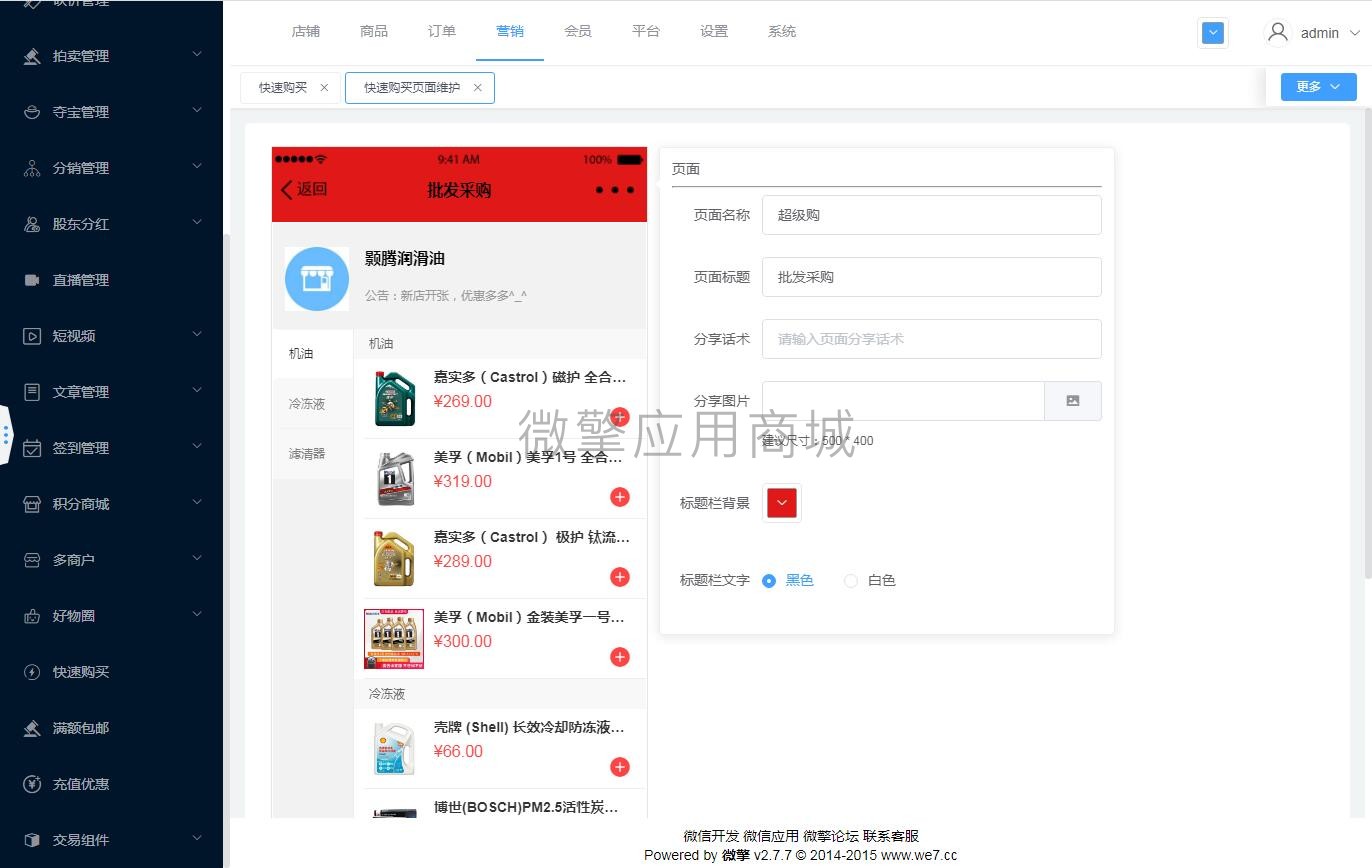Open the 微擎论坛 footer link
Screen dimensions: 1372x868
pyautogui.click(x=831, y=836)
